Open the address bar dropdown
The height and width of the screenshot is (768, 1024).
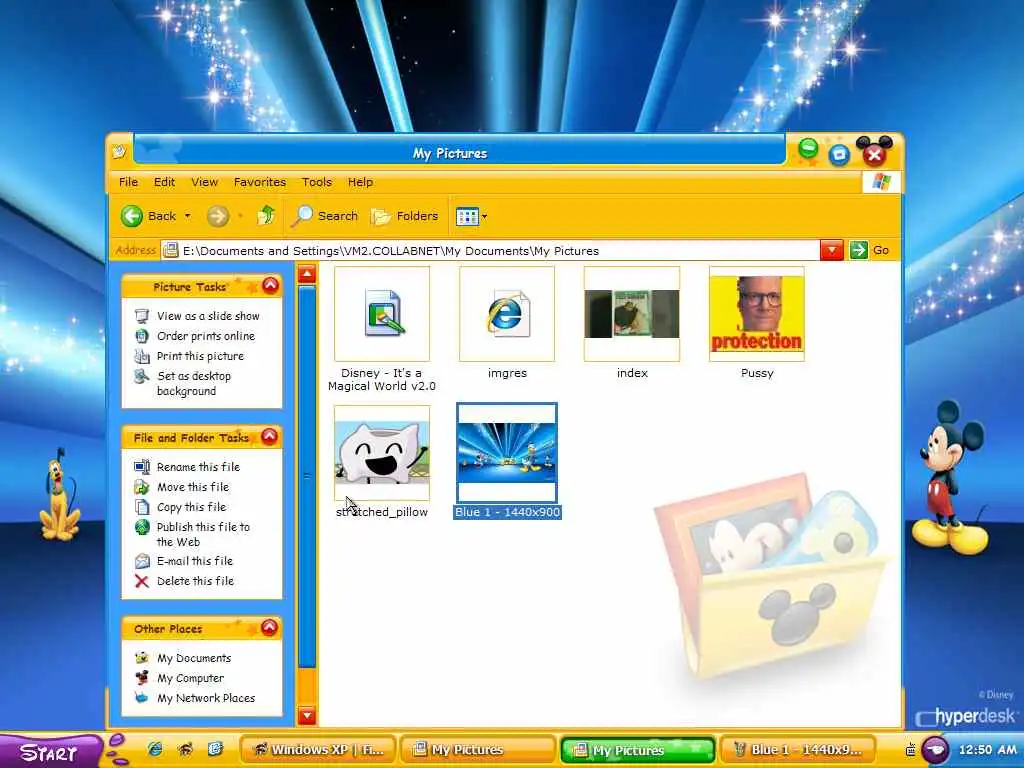click(x=831, y=250)
